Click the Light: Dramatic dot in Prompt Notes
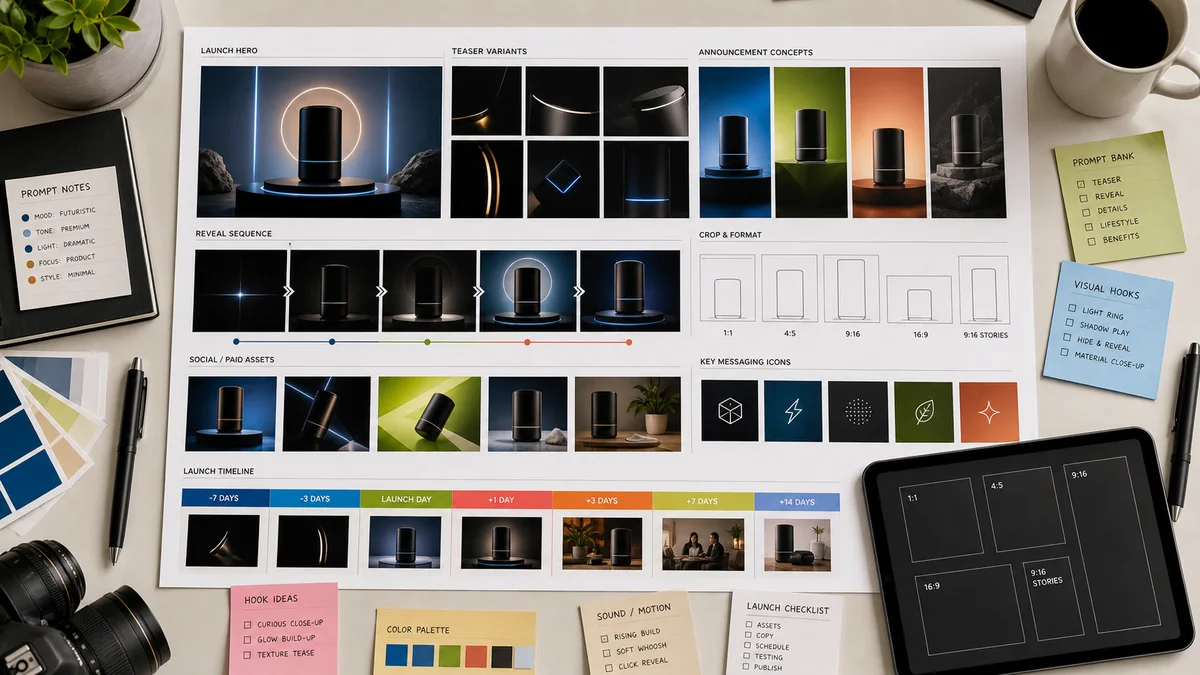Viewport: 1200px width, 675px height. tap(27, 248)
